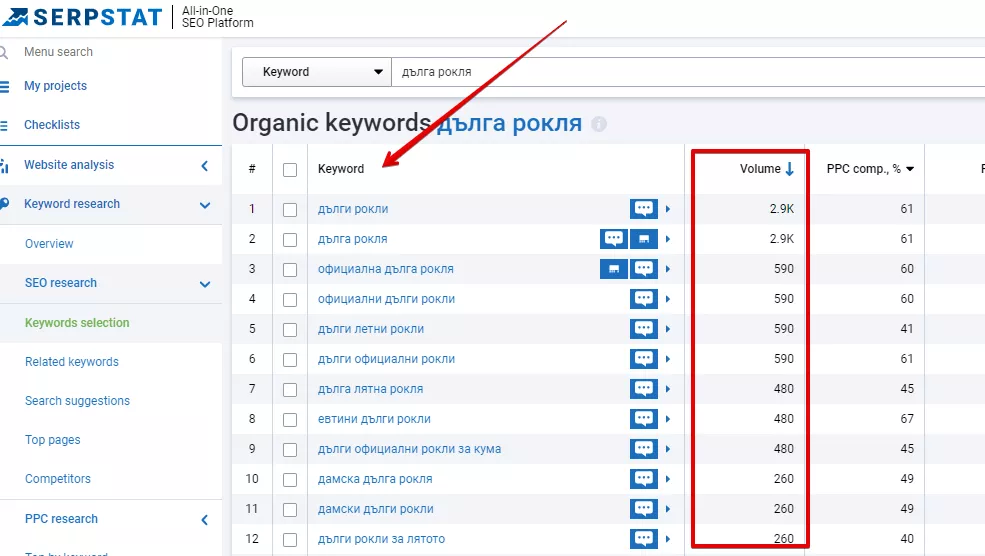Open speech bubble icon for дълга рокля row
The image size is (985, 556).
(x=614, y=239)
